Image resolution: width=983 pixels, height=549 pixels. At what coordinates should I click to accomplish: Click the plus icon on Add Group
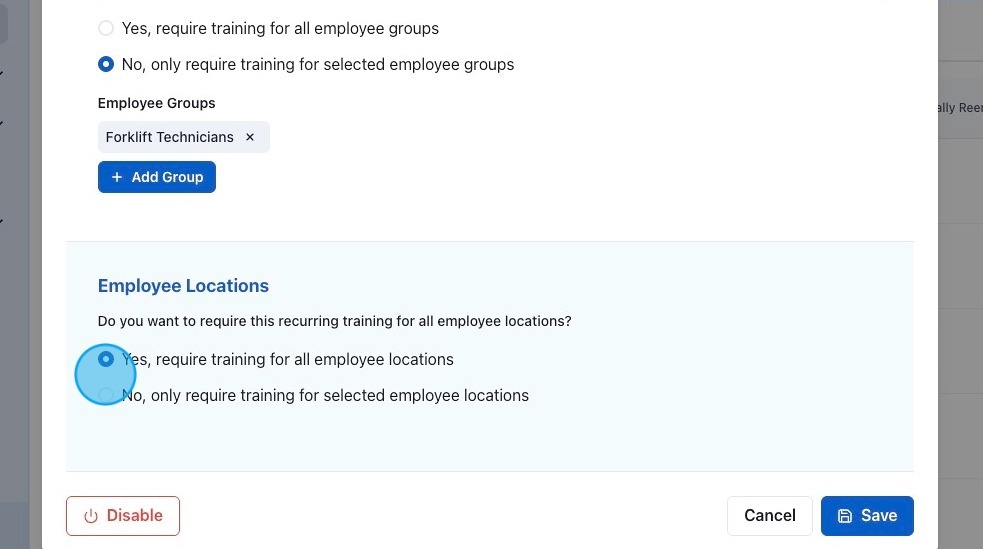coord(117,177)
